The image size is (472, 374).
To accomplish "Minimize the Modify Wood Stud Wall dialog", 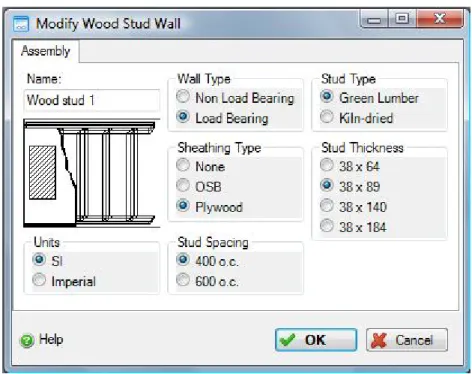I will [x=374, y=19].
